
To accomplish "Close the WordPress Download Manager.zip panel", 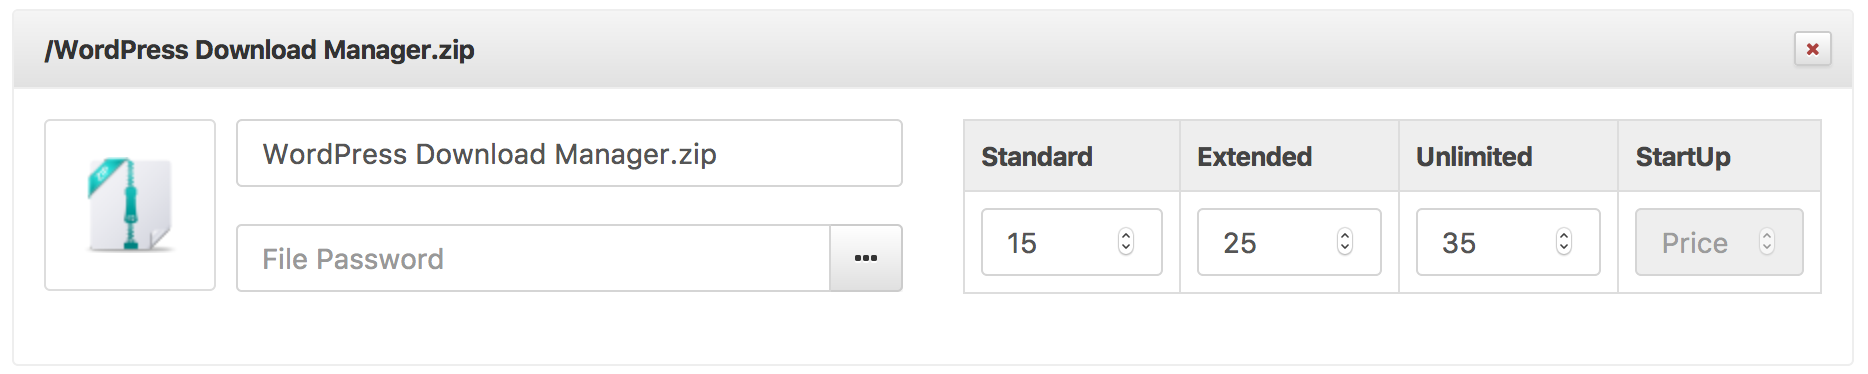I will point(1812,49).
